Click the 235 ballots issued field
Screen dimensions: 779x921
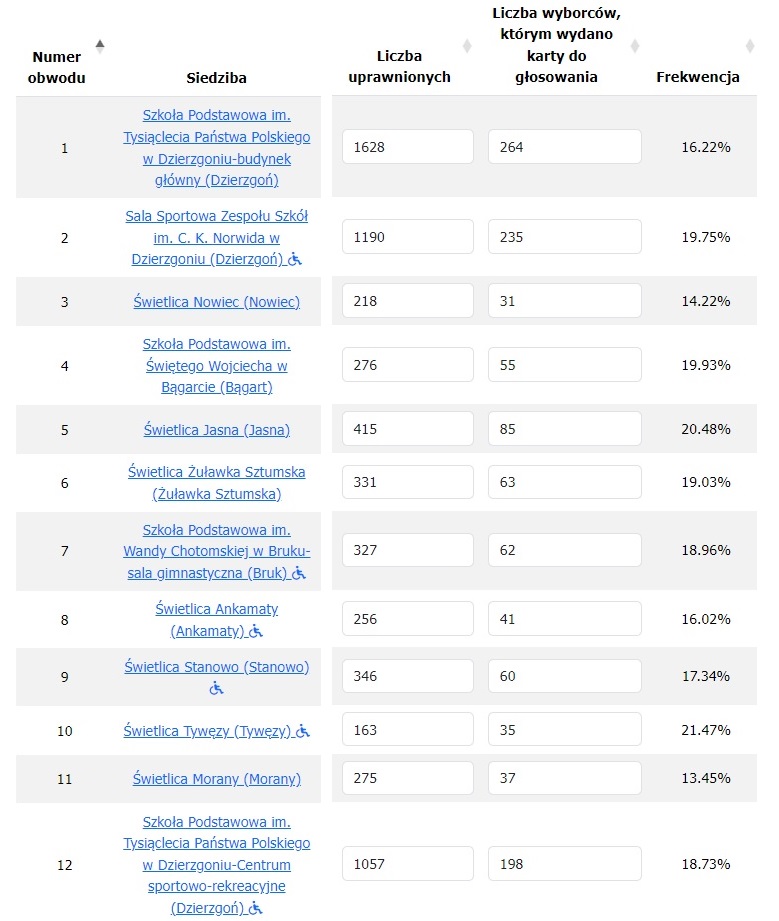pyautogui.click(x=565, y=237)
